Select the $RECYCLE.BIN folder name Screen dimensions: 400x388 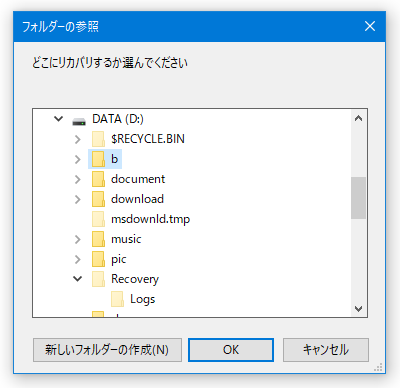pos(148,139)
